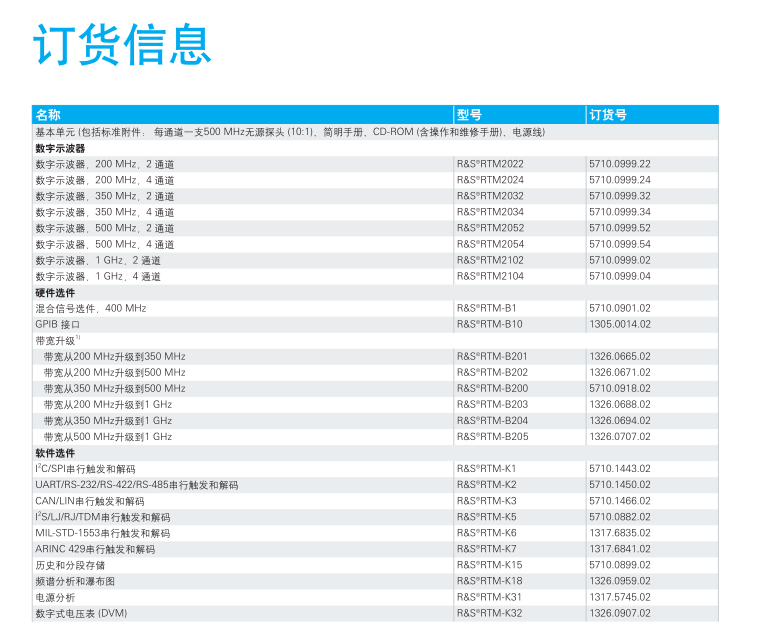Click order number 1326.0907.02

[620, 613]
